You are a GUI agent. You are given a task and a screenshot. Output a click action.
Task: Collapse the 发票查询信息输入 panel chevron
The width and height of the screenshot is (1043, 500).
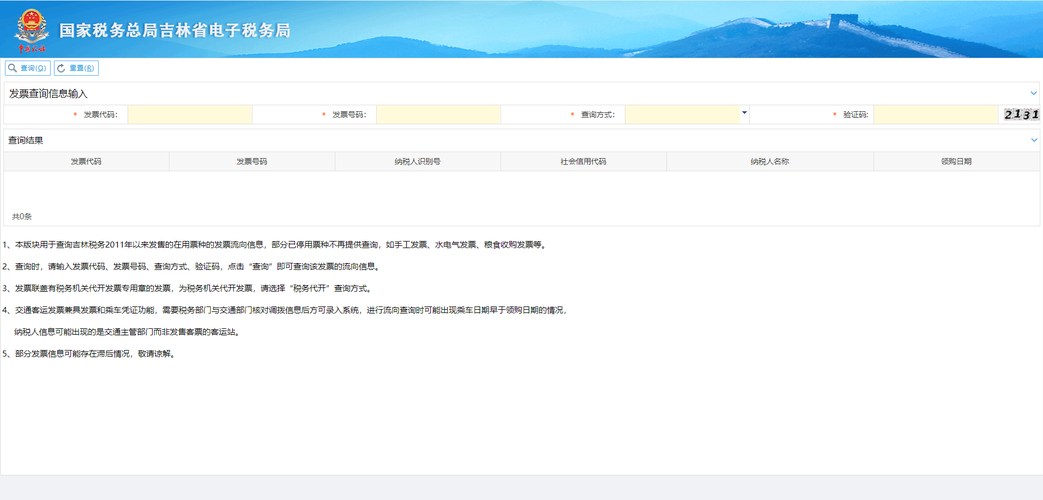[1034, 93]
